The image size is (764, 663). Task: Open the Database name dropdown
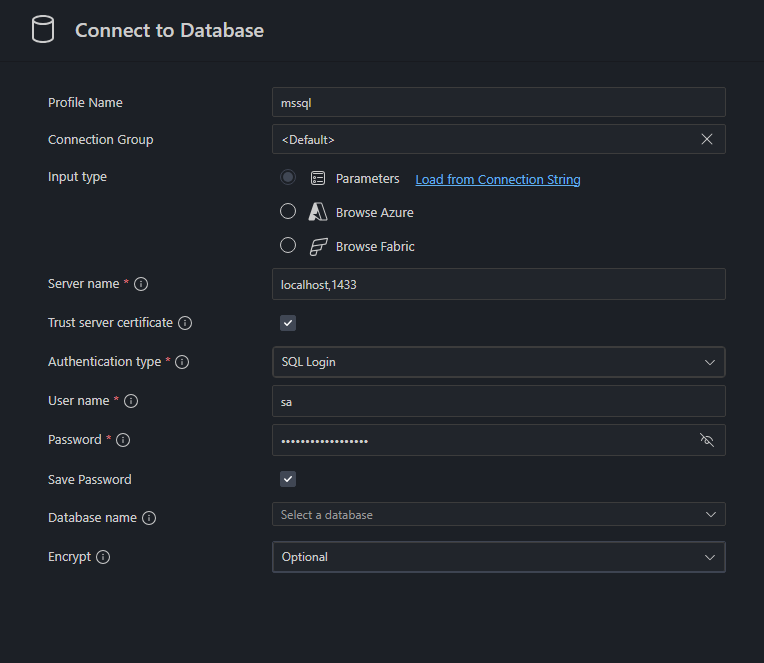[498, 514]
